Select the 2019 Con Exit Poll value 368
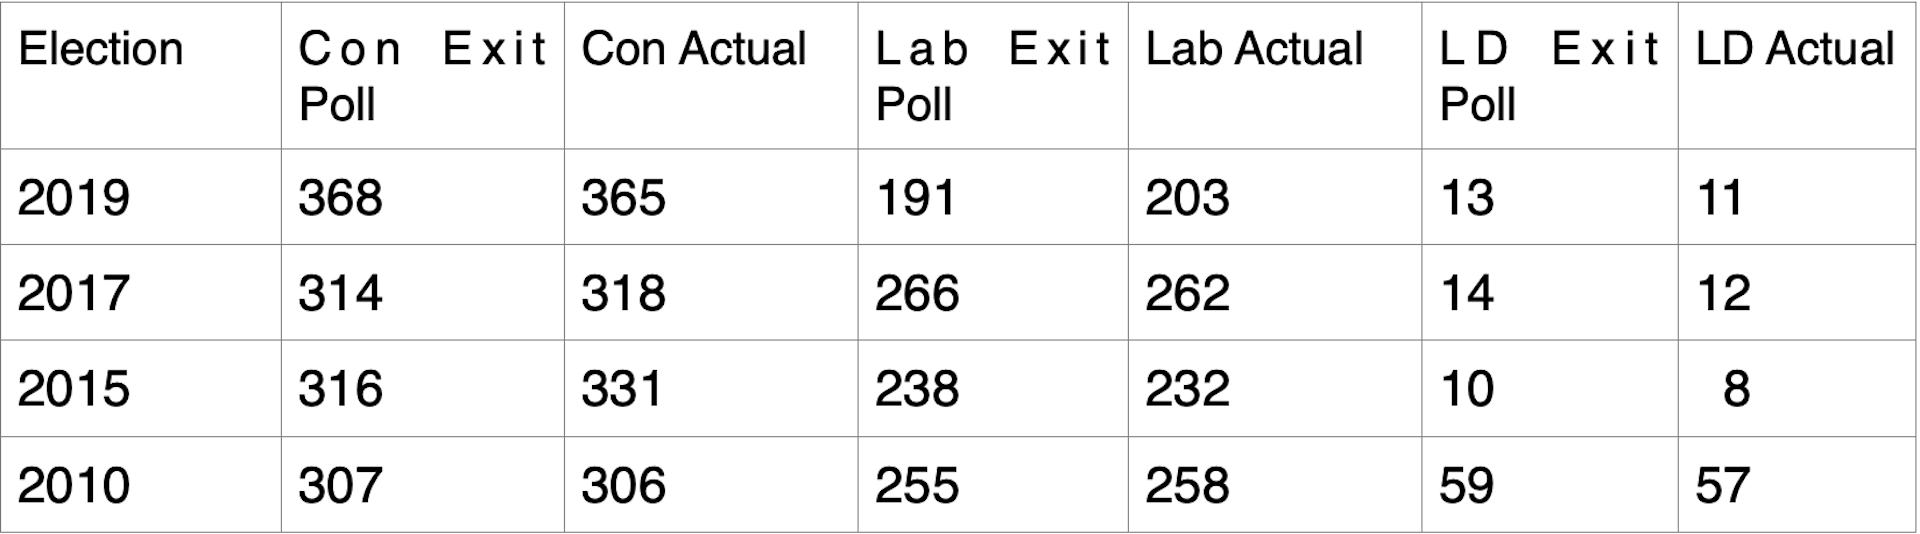Image resolution: width=1920 pixels, height=534 pixels. (x=340, y=197)
